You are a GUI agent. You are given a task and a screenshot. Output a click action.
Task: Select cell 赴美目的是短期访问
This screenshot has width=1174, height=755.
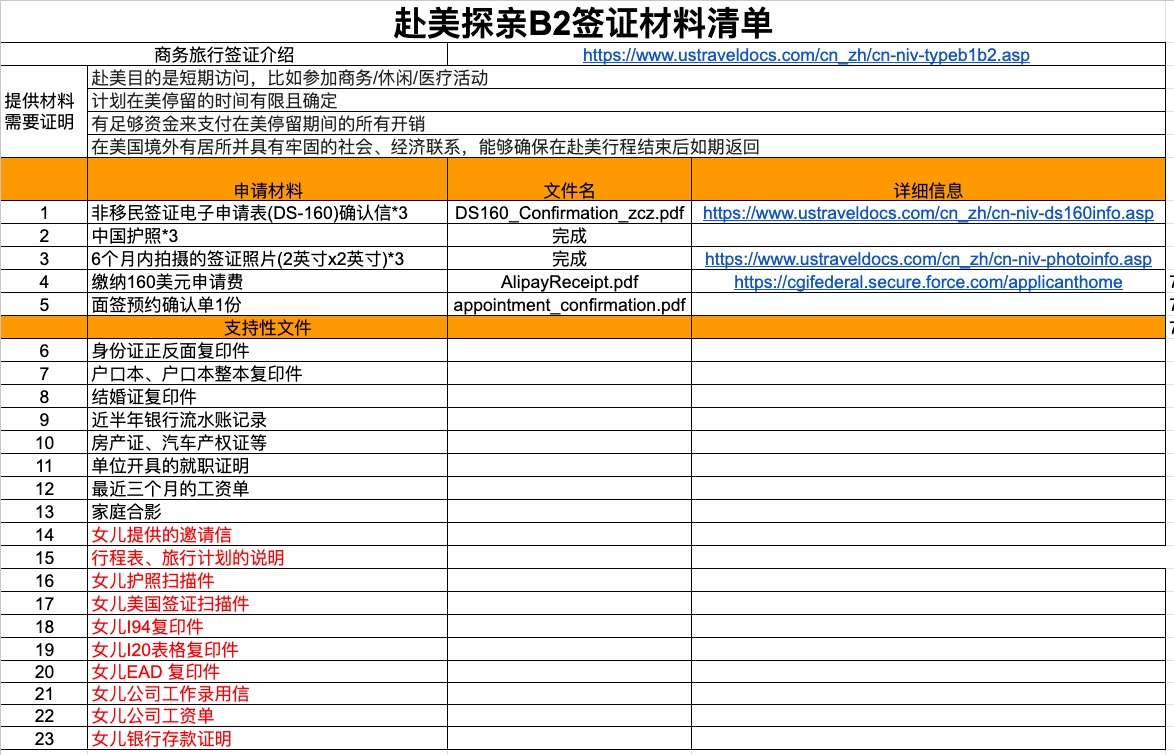coord(626,78)
